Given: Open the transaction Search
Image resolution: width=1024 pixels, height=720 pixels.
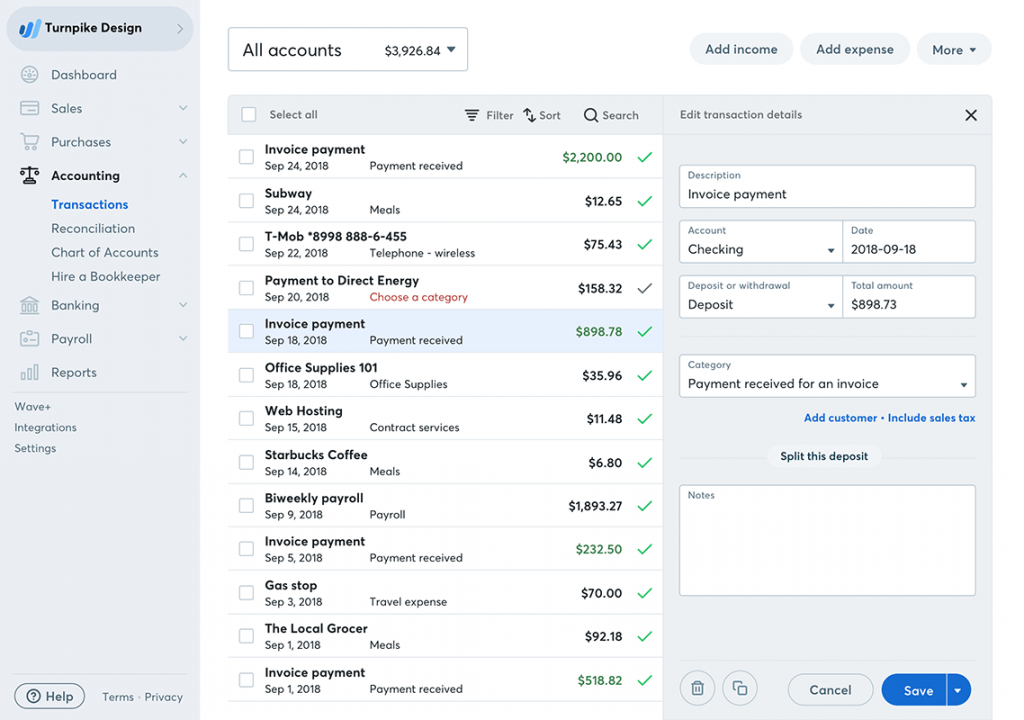Looking at the screenshot, I should [611, 115].
